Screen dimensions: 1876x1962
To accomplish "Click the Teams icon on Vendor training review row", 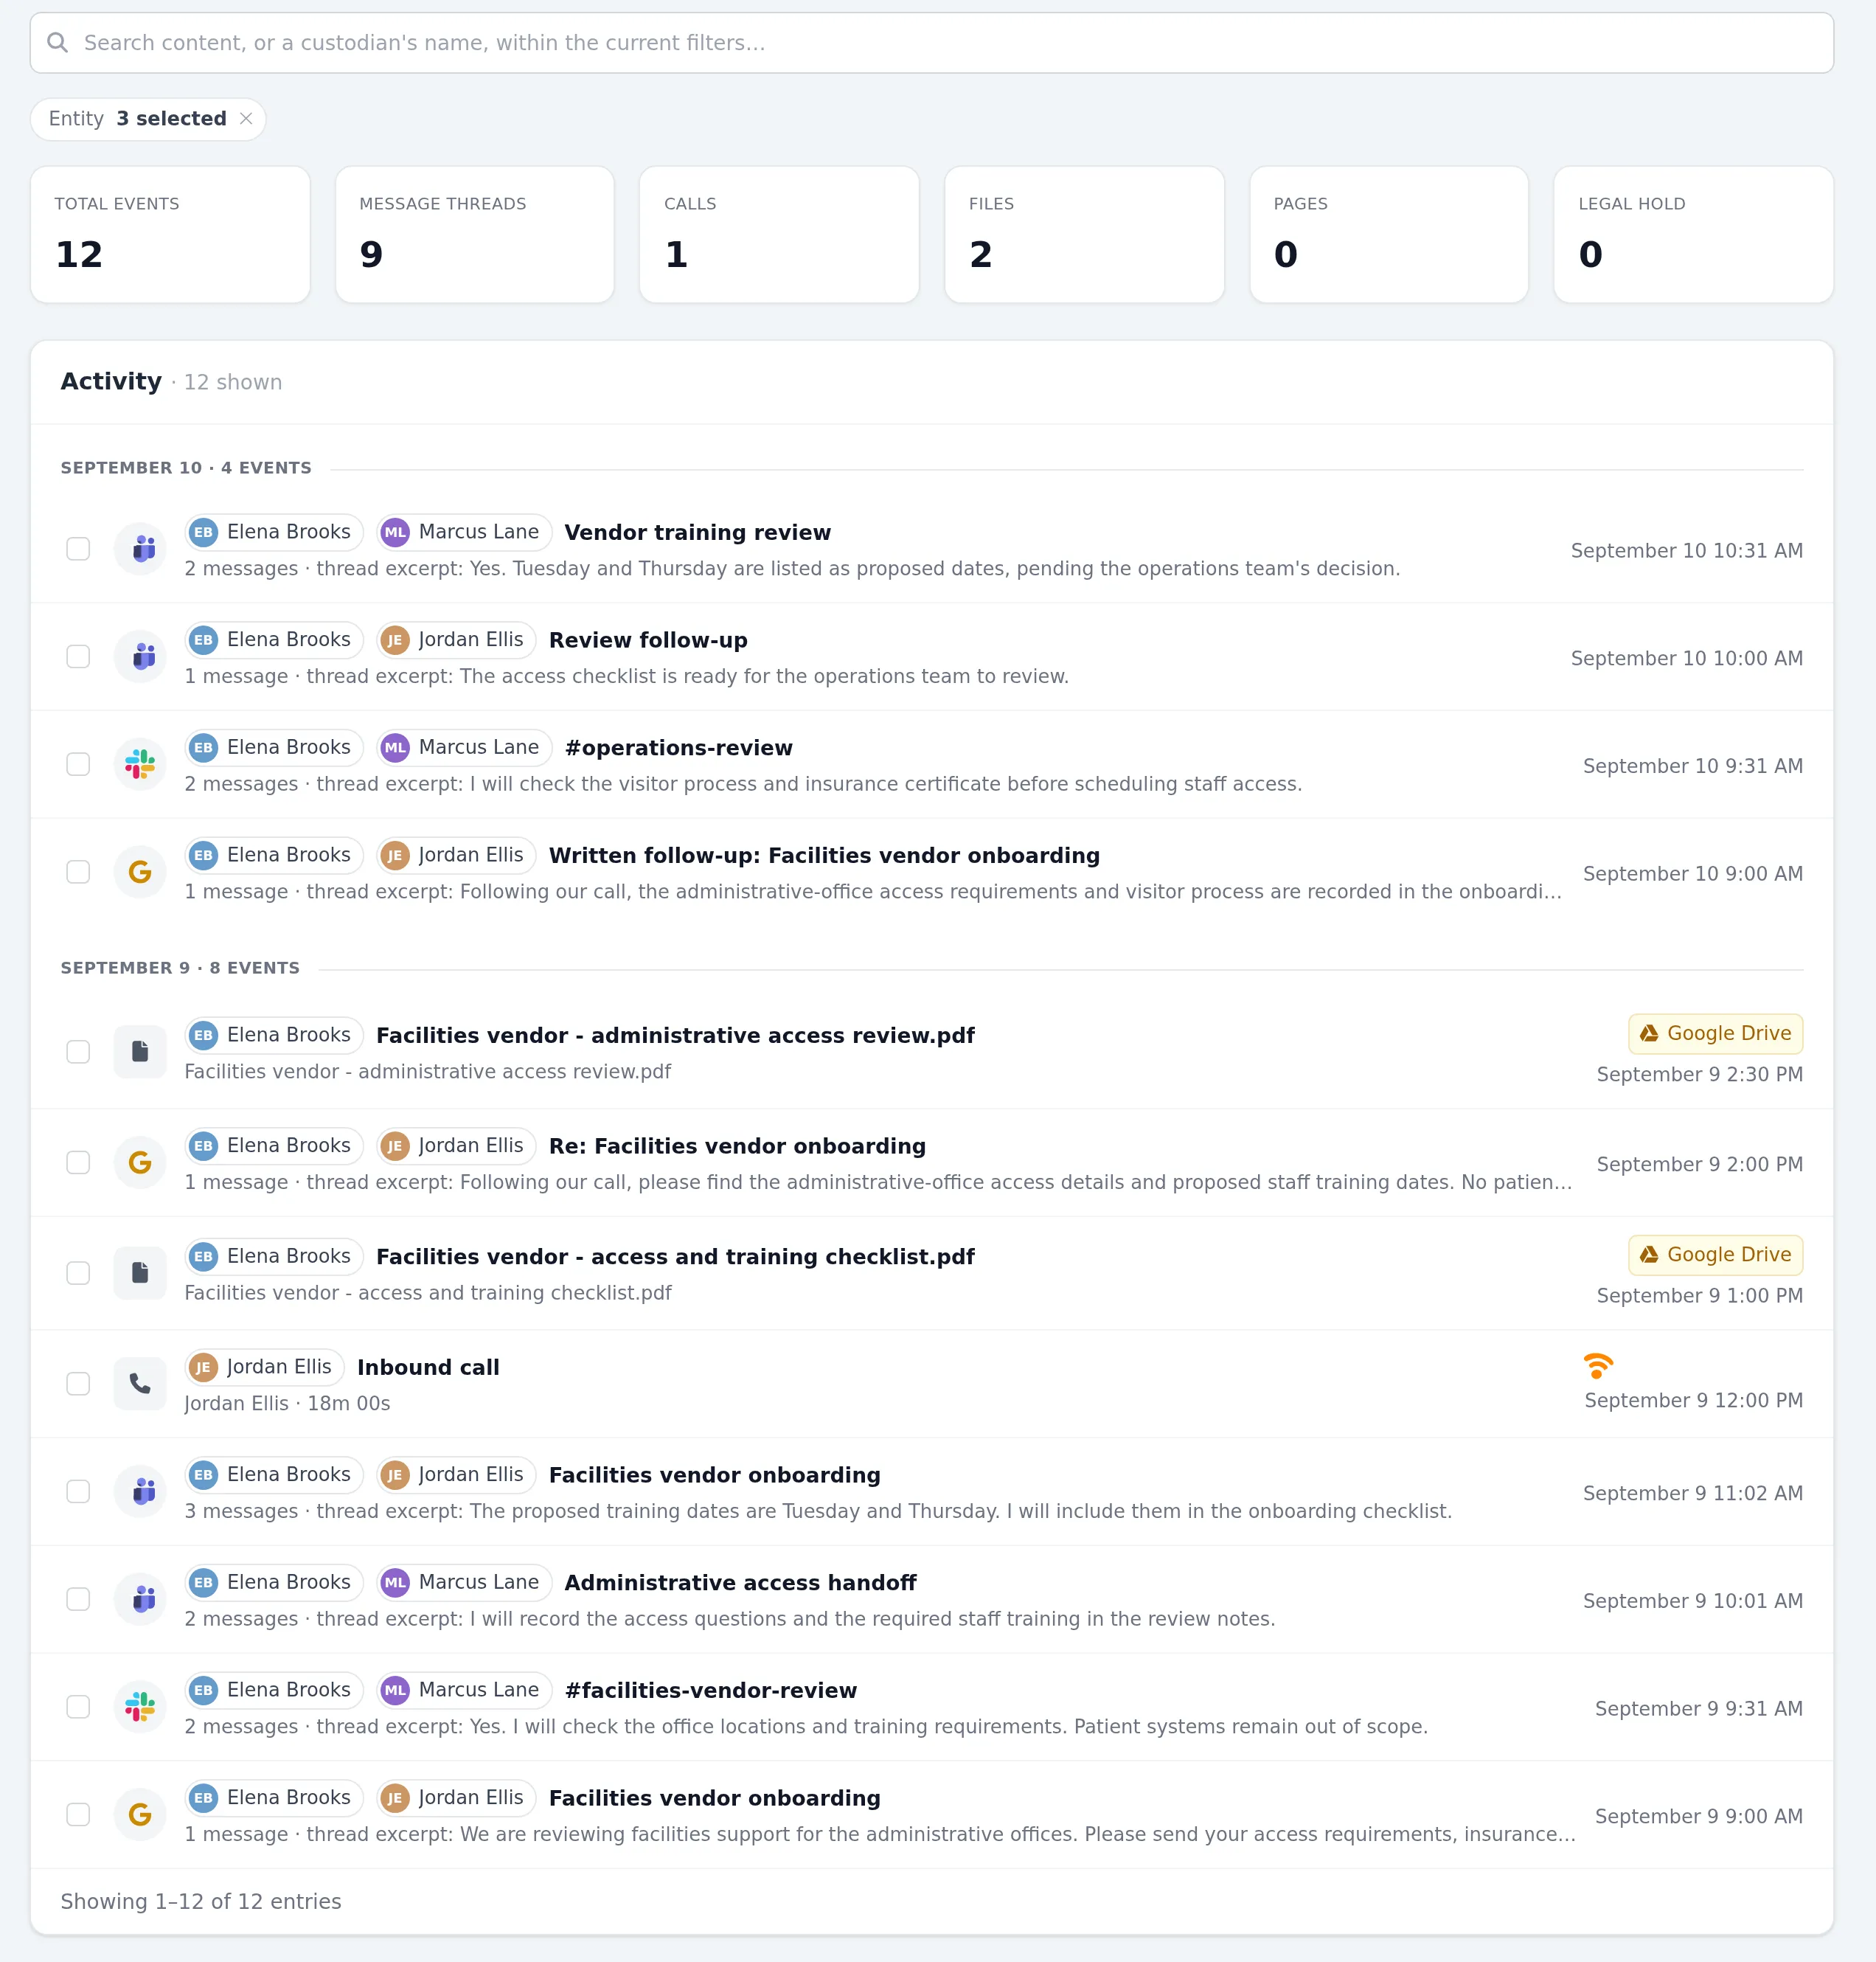I will coord(140,549).
